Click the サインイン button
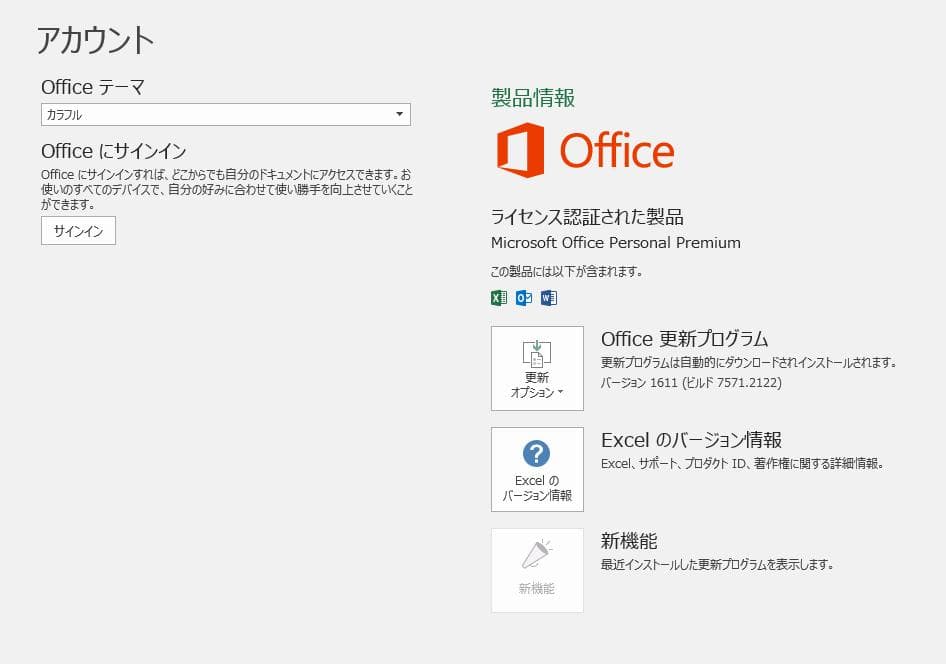The width and height of the screenshot is (946, 664). 77,230
